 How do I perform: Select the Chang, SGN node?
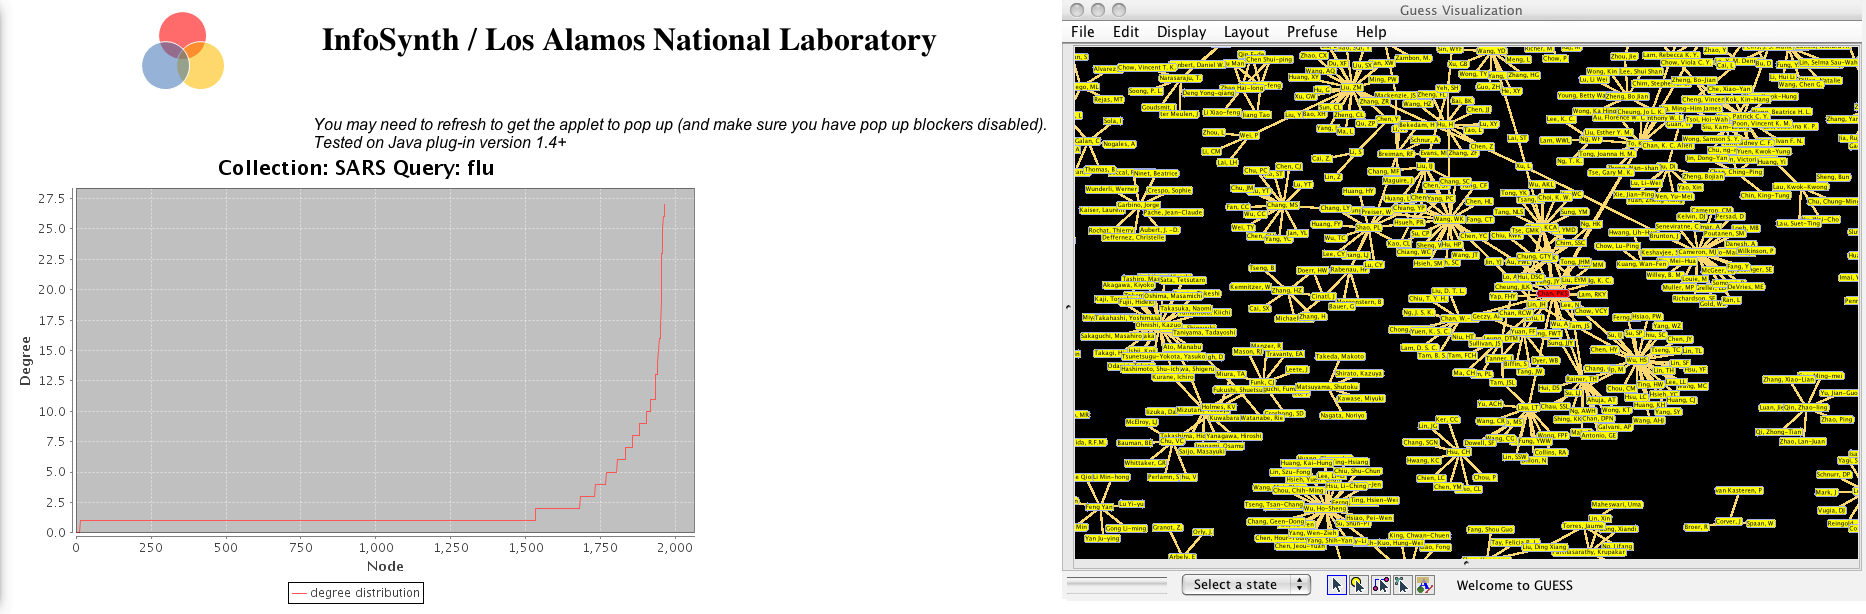pyautogui.click(x=1420, y=442)
